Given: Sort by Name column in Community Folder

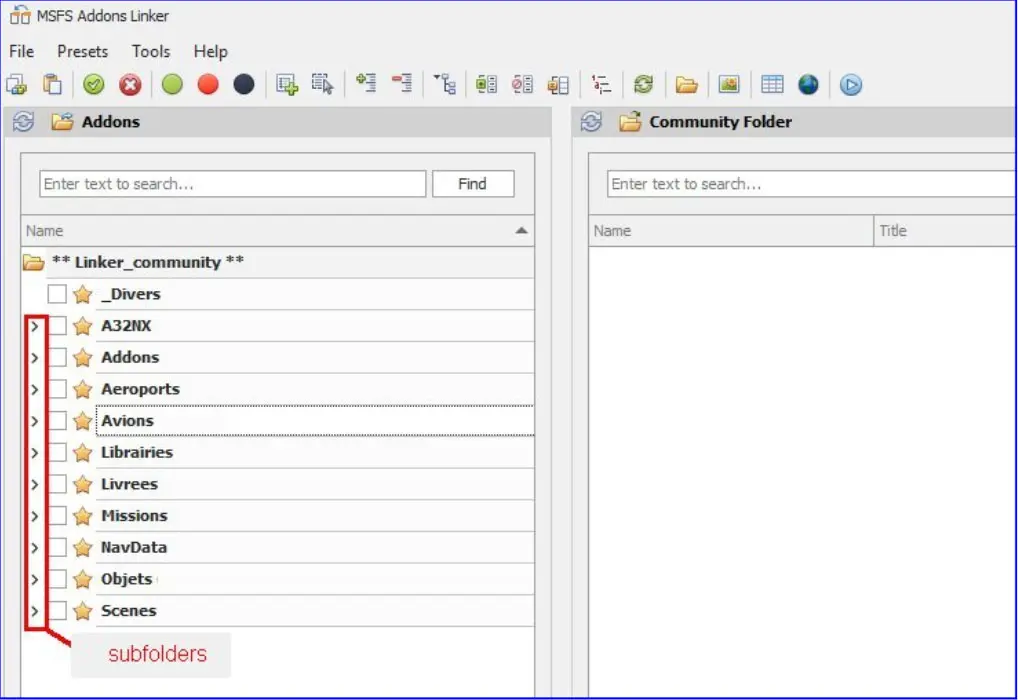Looking at the screenshot, I should pyautogui.click(x=731, y=231).
